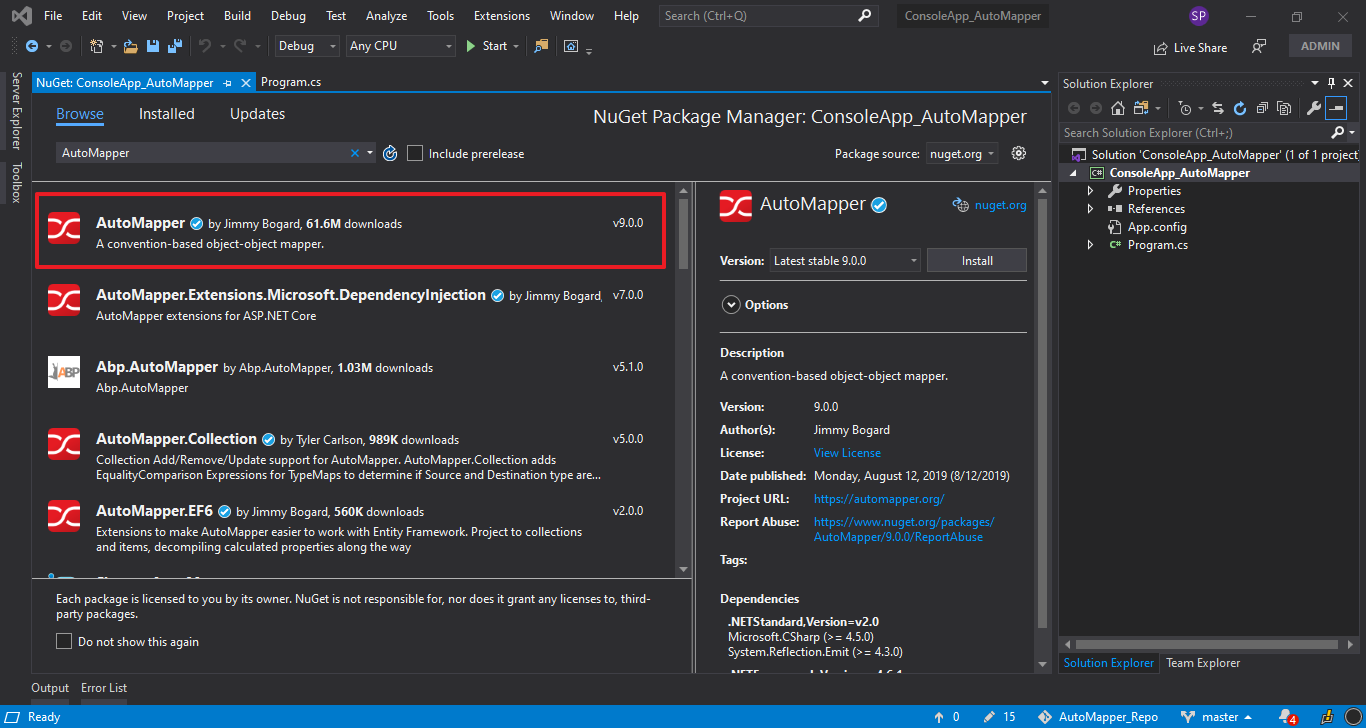Open the Live Share feedback icon
The width and height of the screenshot is (1366, 728).
1259,46
